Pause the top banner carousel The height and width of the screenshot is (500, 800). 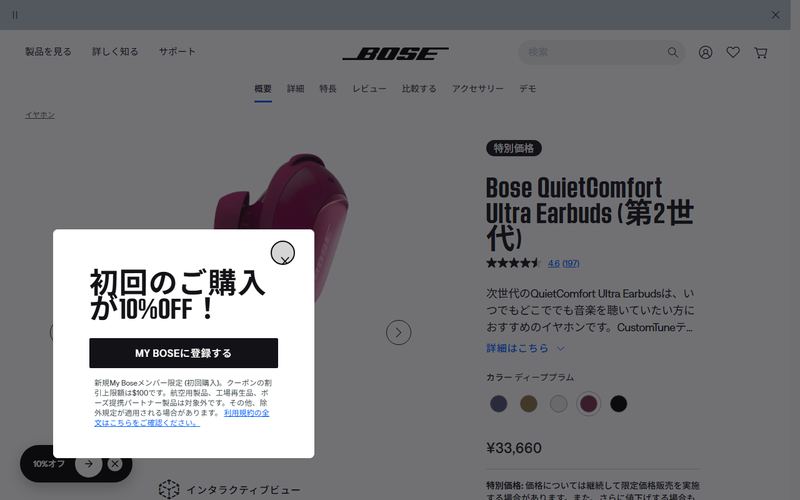[x=15, y=15]
